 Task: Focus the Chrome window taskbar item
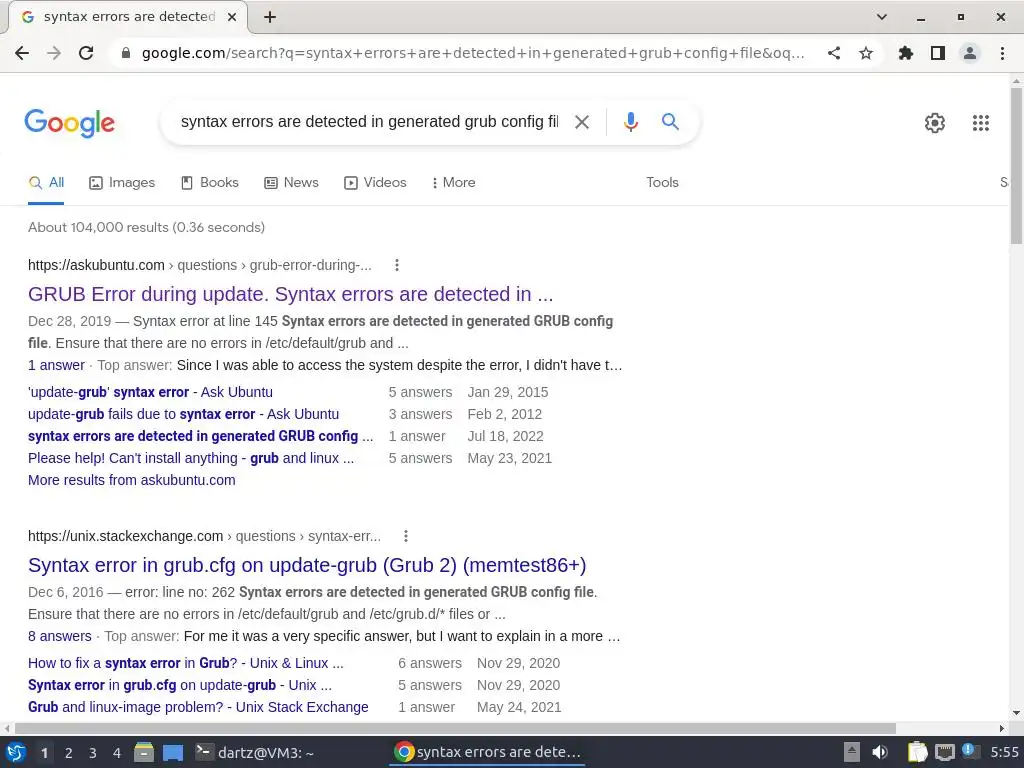488,753
